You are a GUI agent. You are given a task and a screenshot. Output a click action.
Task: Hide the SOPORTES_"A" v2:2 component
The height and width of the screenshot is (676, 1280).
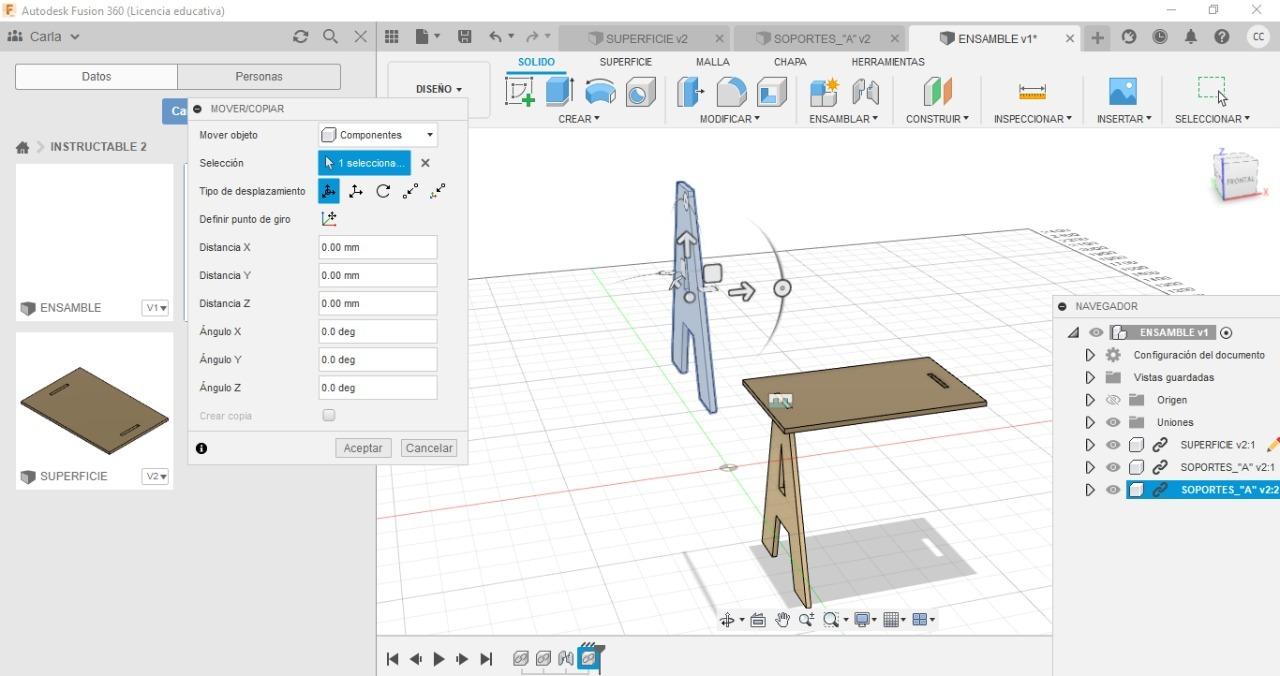coord(1113,490)
